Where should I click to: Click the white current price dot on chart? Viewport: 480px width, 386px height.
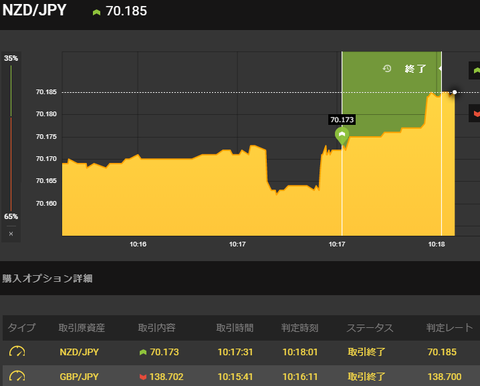coord(455,92)
